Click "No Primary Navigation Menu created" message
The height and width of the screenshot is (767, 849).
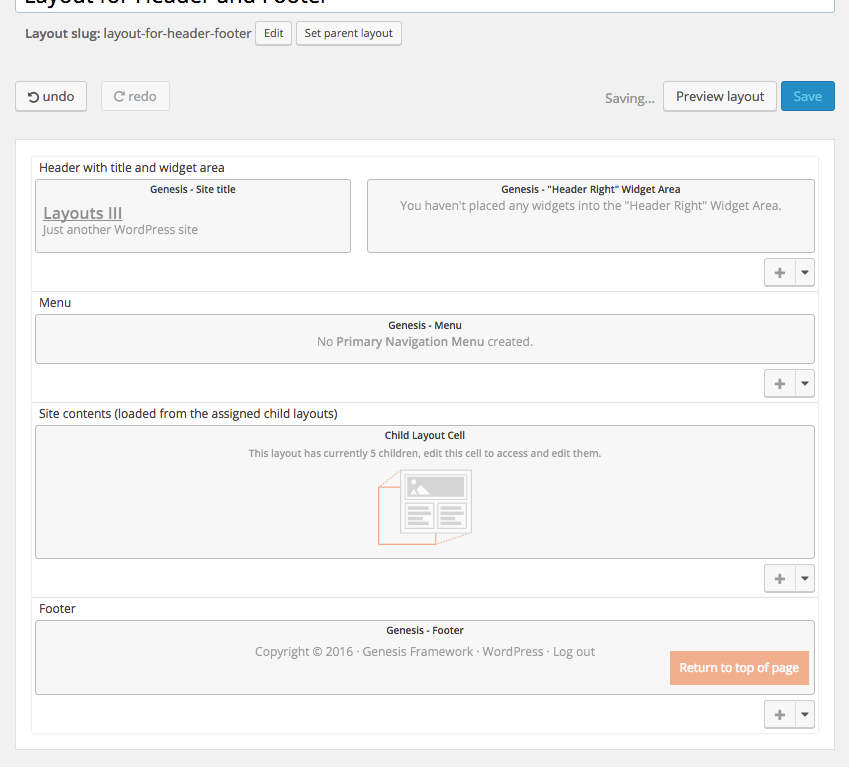[425, 342]
